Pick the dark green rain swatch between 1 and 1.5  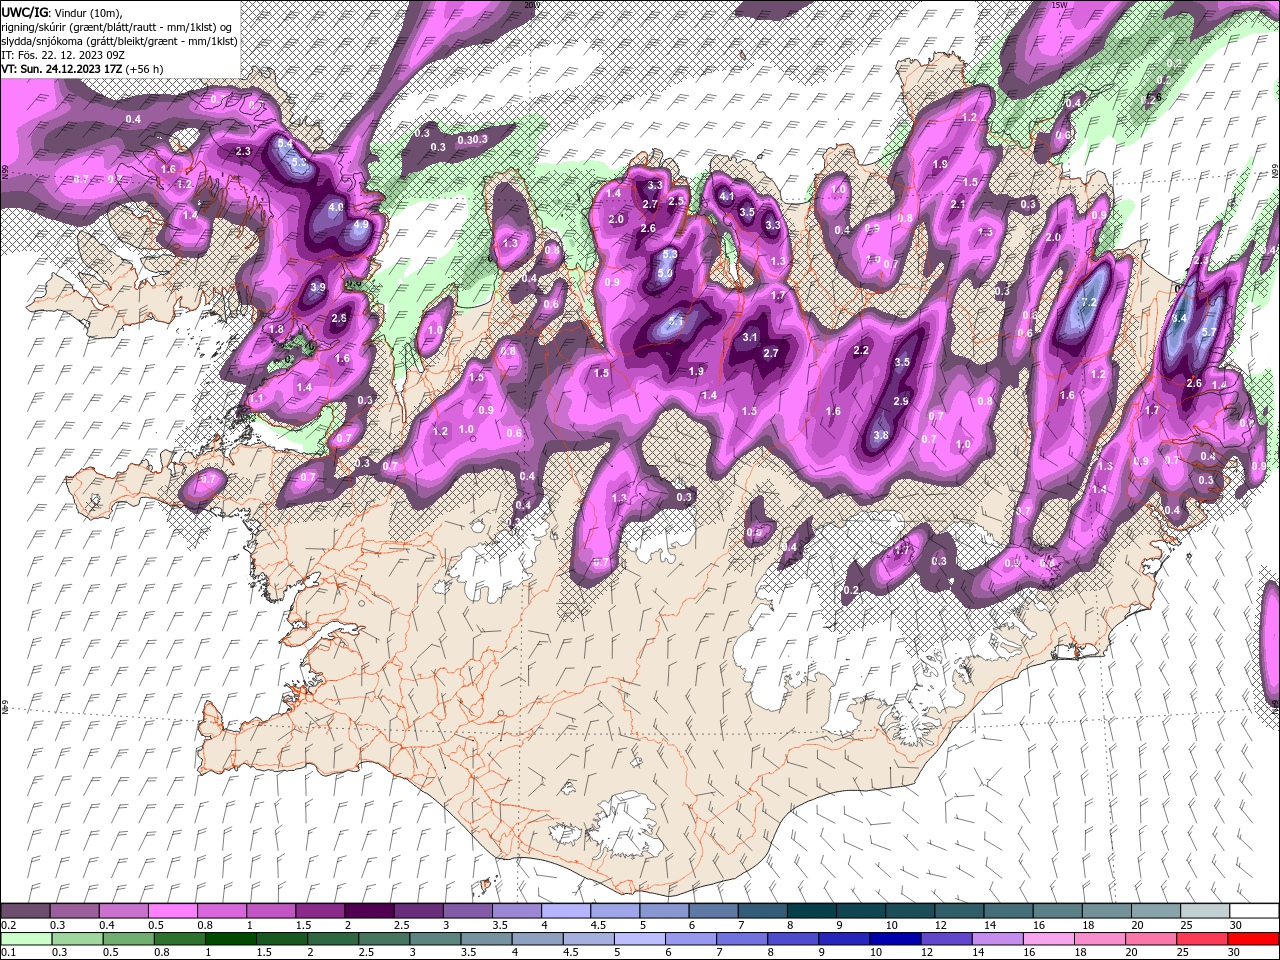click(230, 939)
